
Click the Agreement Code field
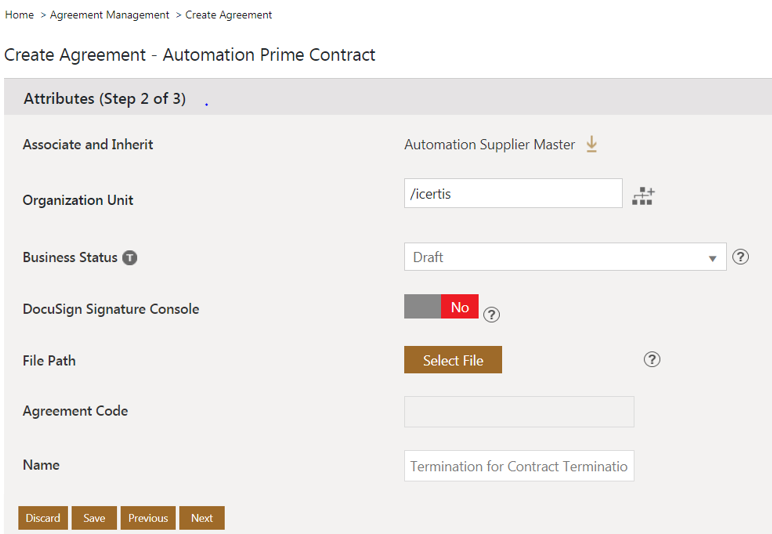[x=518, y=411]
